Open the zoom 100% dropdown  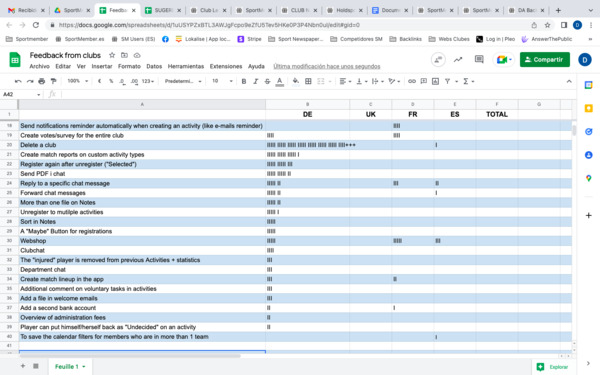pos(77,81)
